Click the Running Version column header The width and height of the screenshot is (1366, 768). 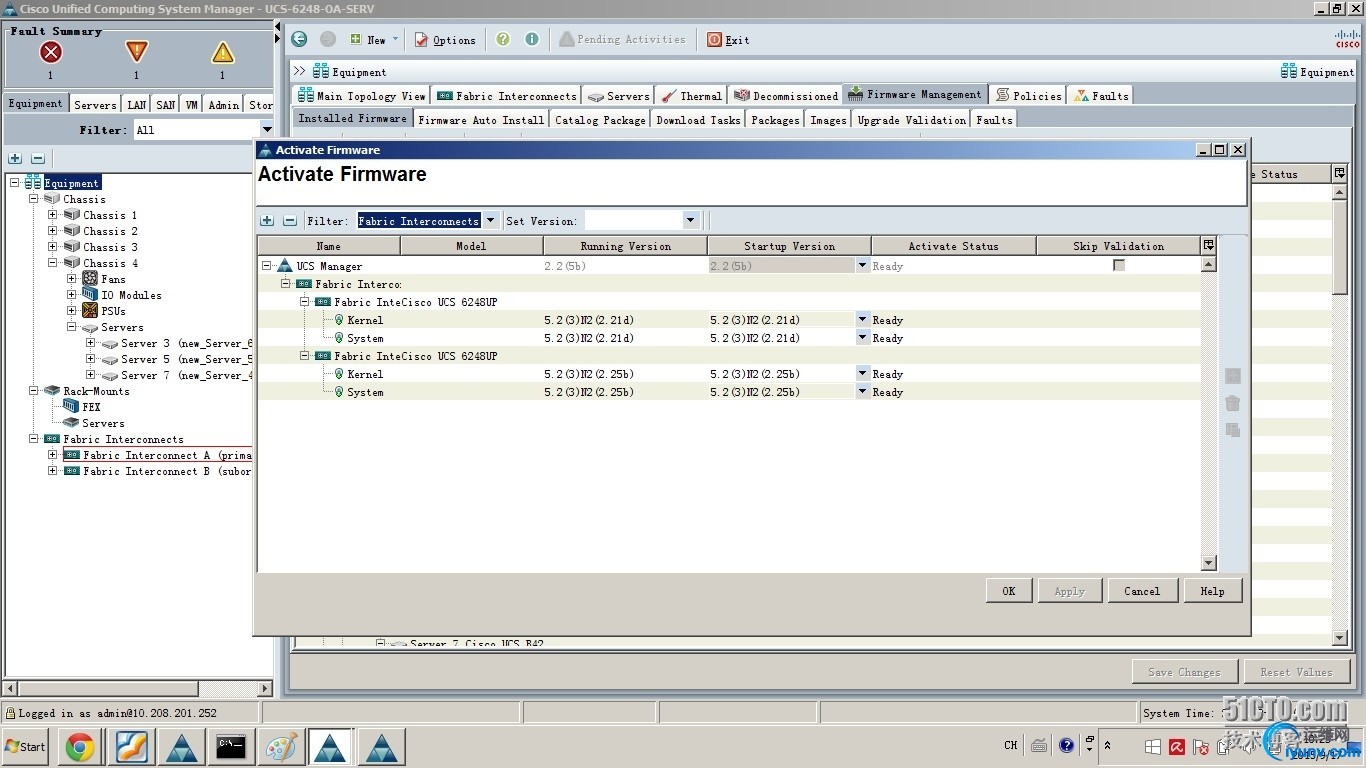click(x=626, y=246)
